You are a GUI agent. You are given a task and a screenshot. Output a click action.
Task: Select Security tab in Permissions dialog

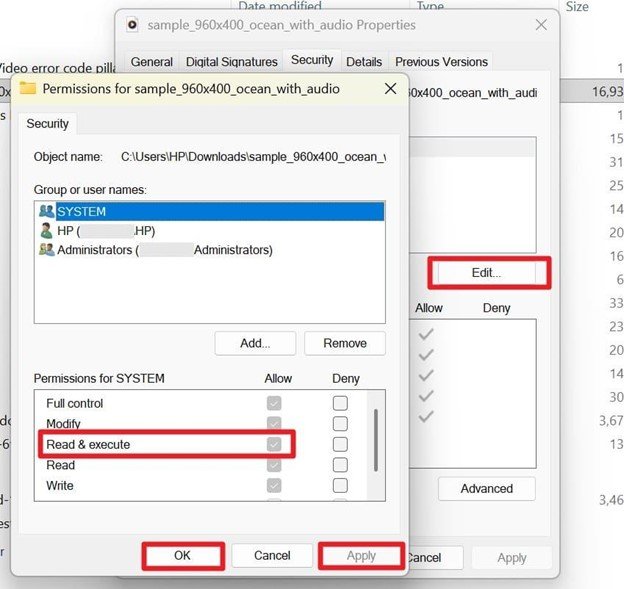47,123
